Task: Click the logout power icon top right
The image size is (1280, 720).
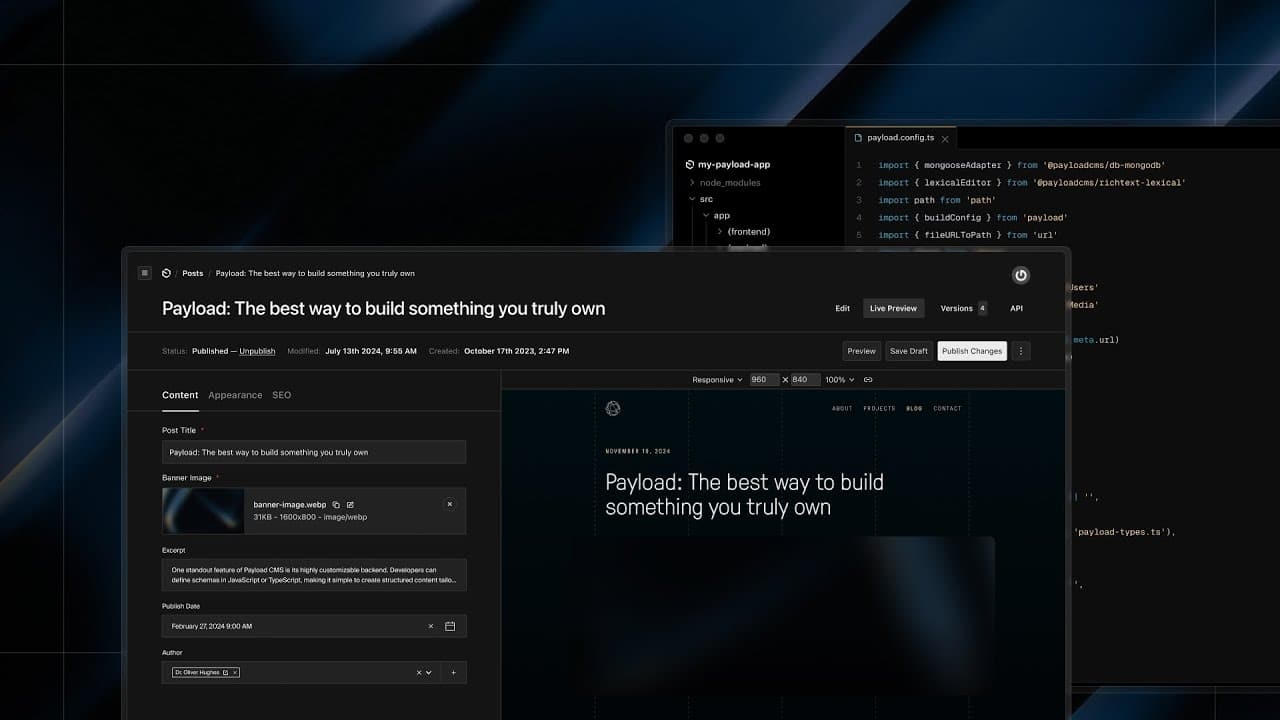Action: point(1020,275)
